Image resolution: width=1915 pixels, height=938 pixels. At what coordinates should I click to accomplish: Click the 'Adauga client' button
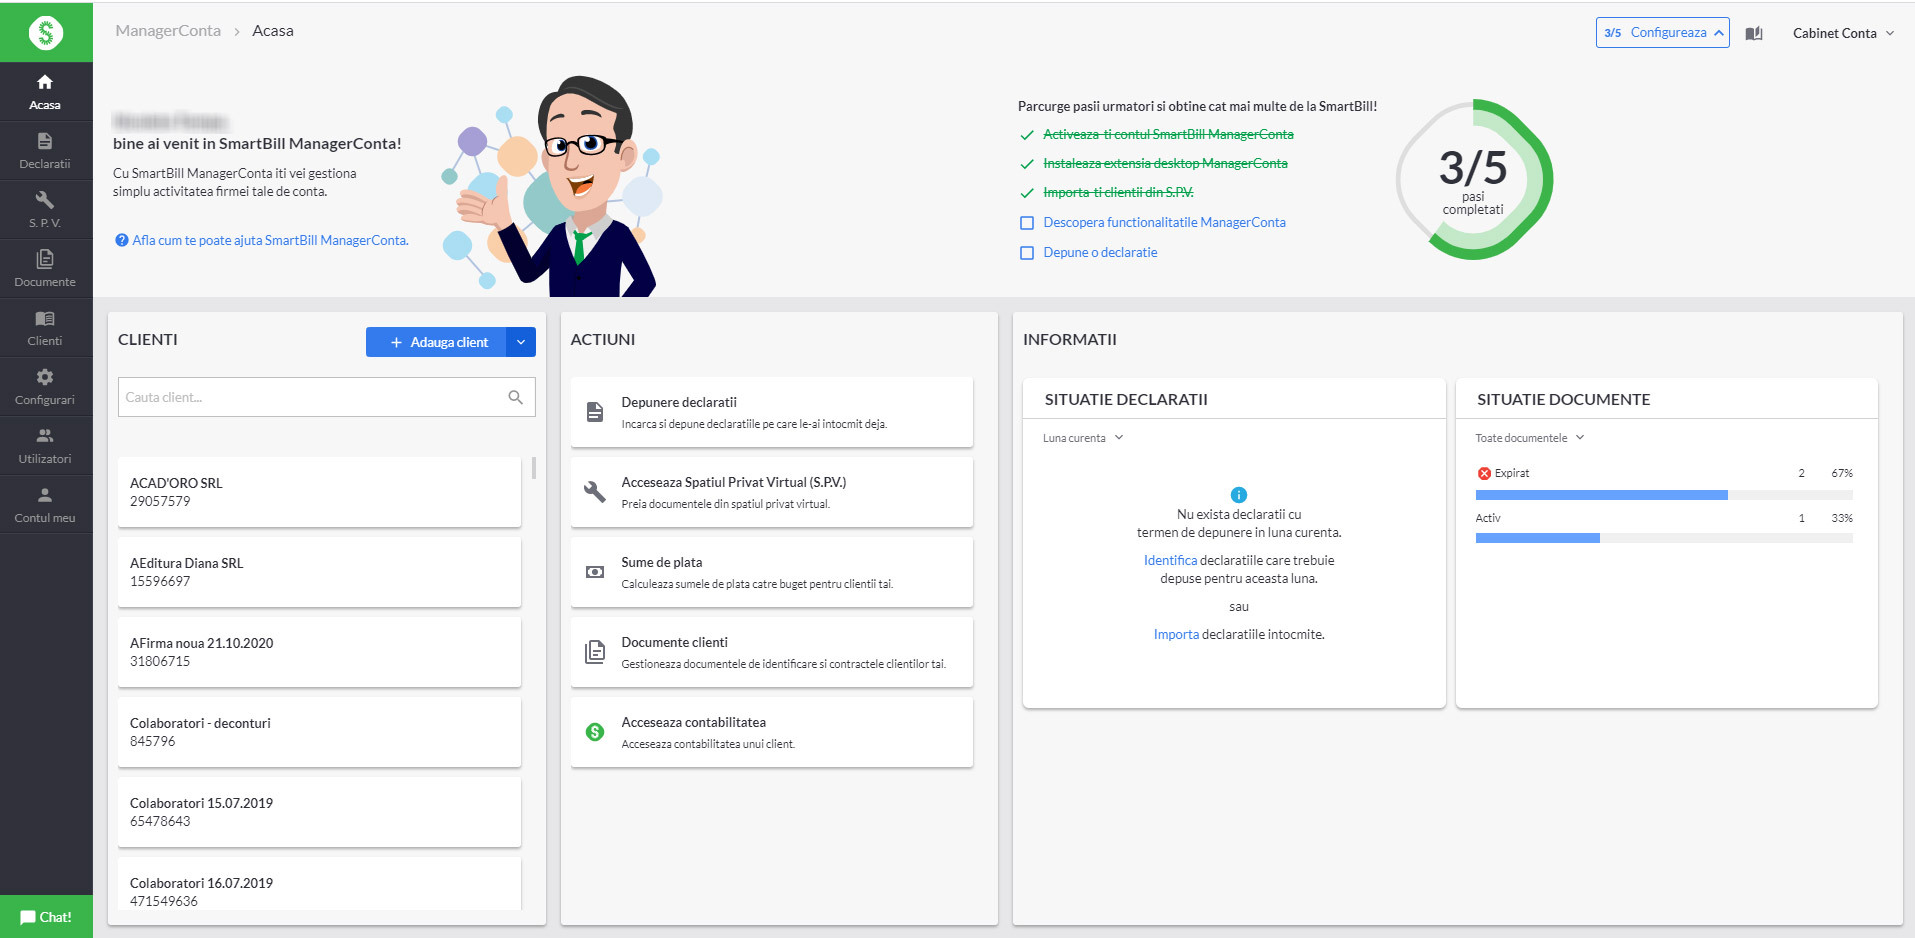point(437,342)
